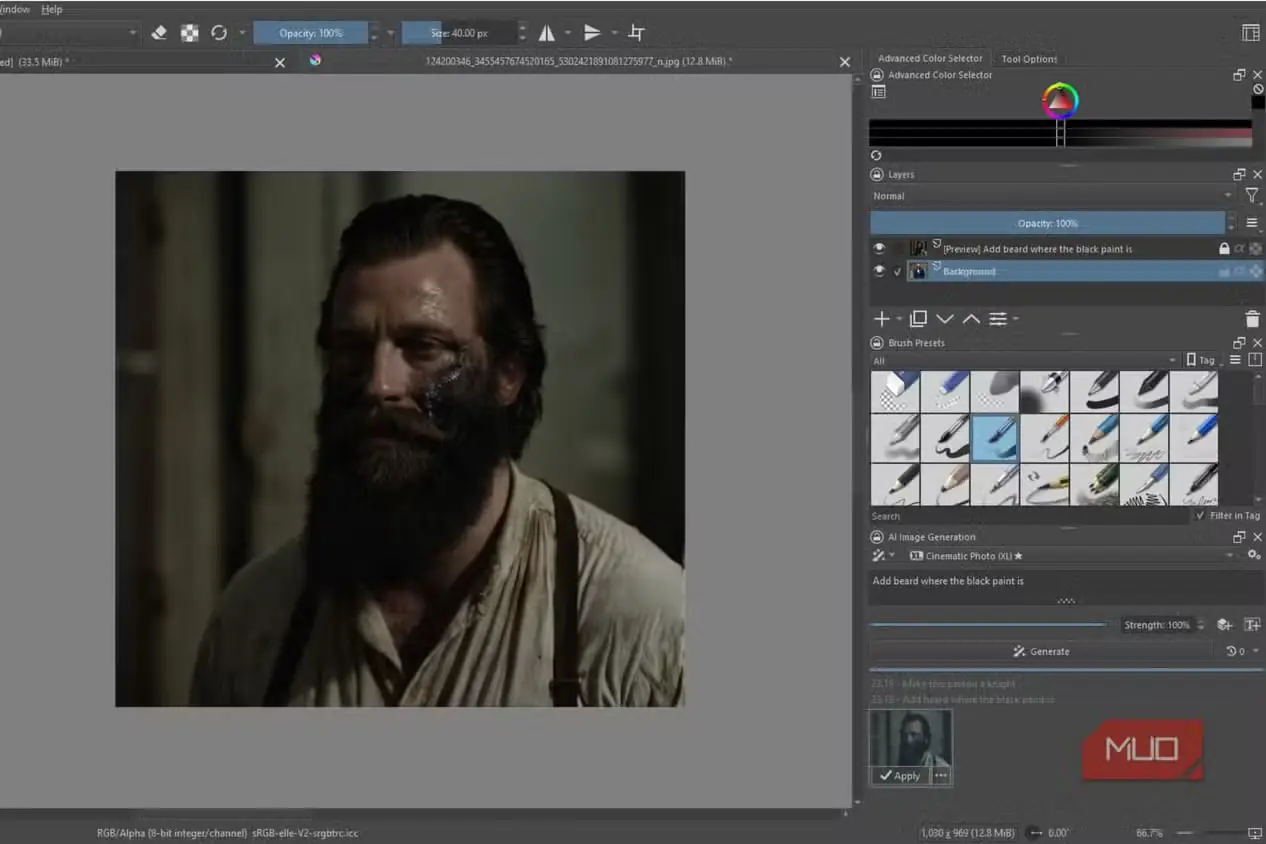Click the Generate button

coord(1041,651)
